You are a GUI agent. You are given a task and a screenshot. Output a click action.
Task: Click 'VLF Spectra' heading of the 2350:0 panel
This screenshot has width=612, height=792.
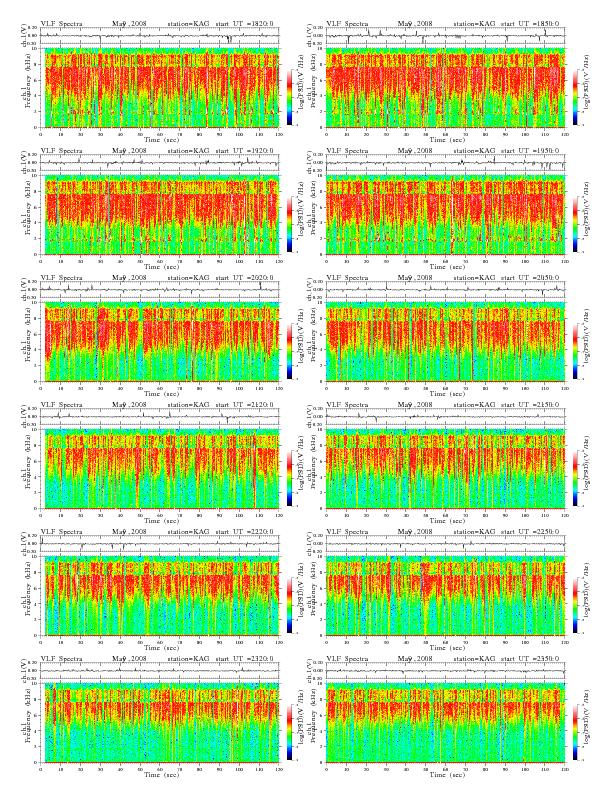coord(347,659)
